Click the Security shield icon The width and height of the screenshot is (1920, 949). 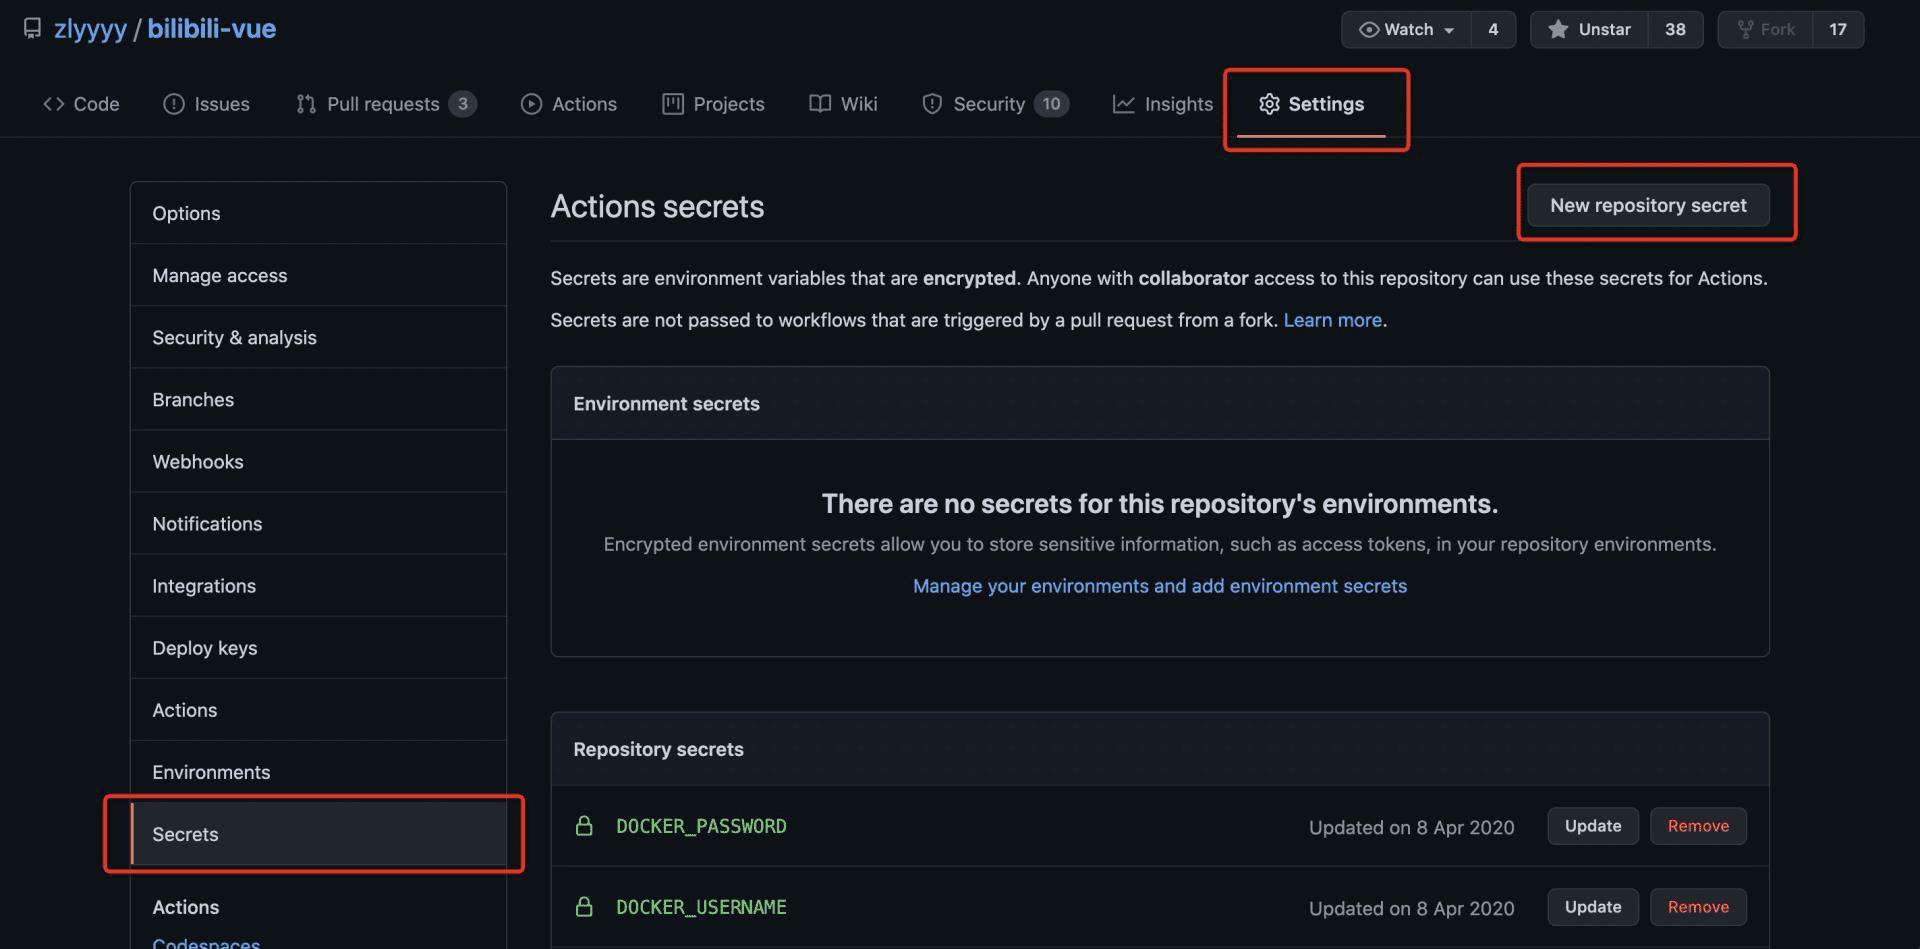pos(932,104)
